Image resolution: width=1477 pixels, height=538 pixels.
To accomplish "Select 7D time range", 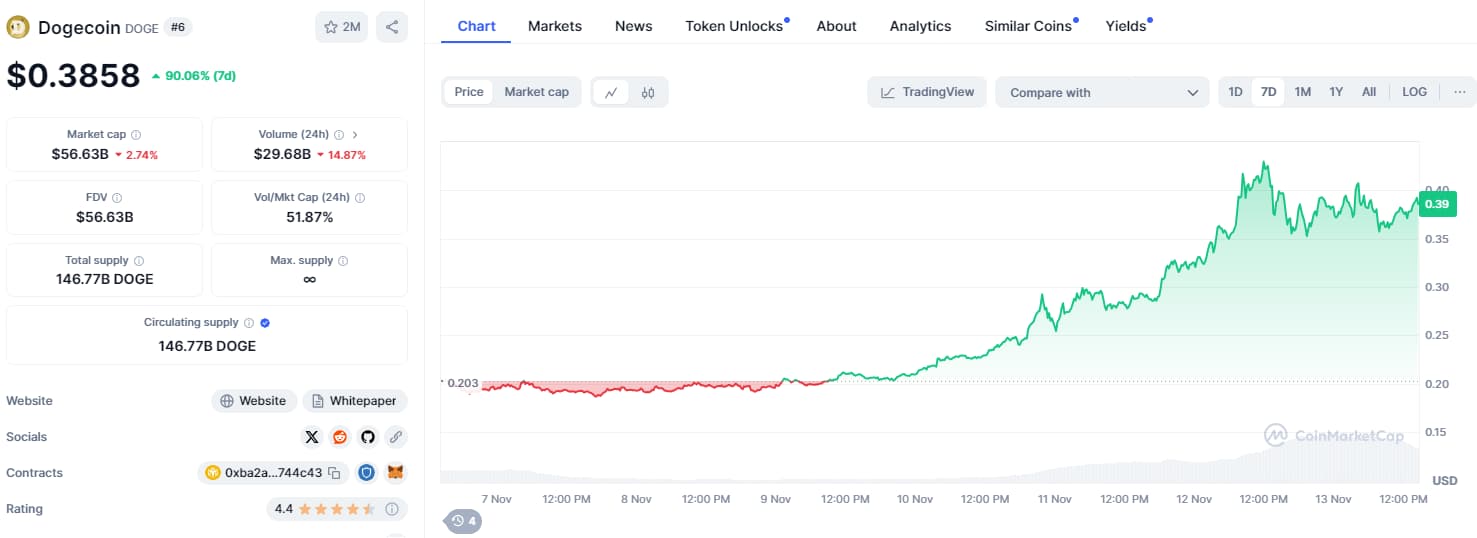I will click(1268, 92).
